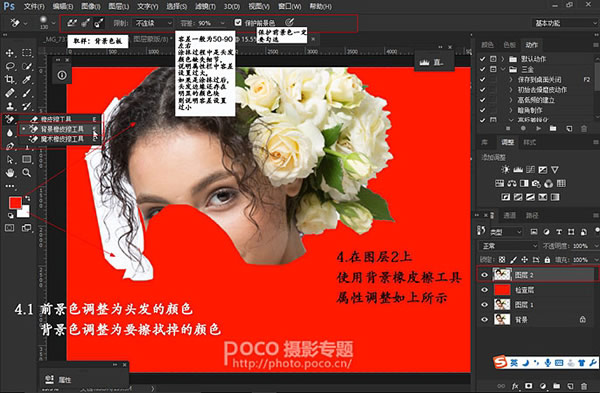Hide the 背景 layer eye icon
This screenshot has height=393, width=600.
(484, 319)
